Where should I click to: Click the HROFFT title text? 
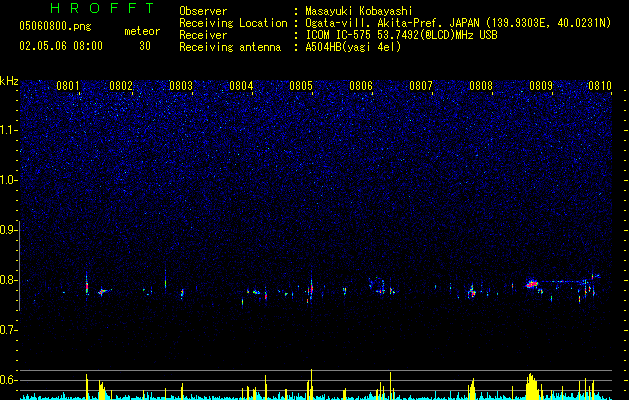[x=102, y=8]
